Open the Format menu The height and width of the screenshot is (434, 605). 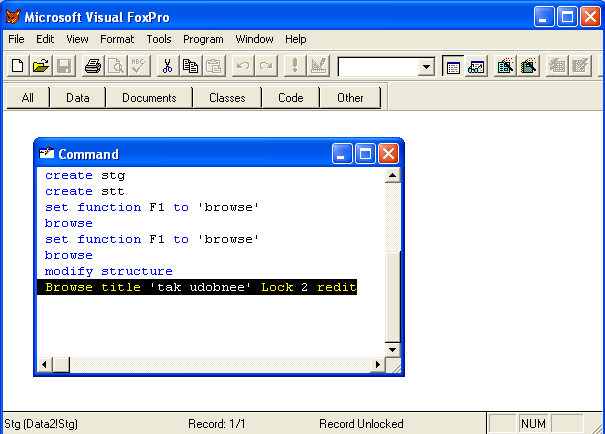click(117, 39)
